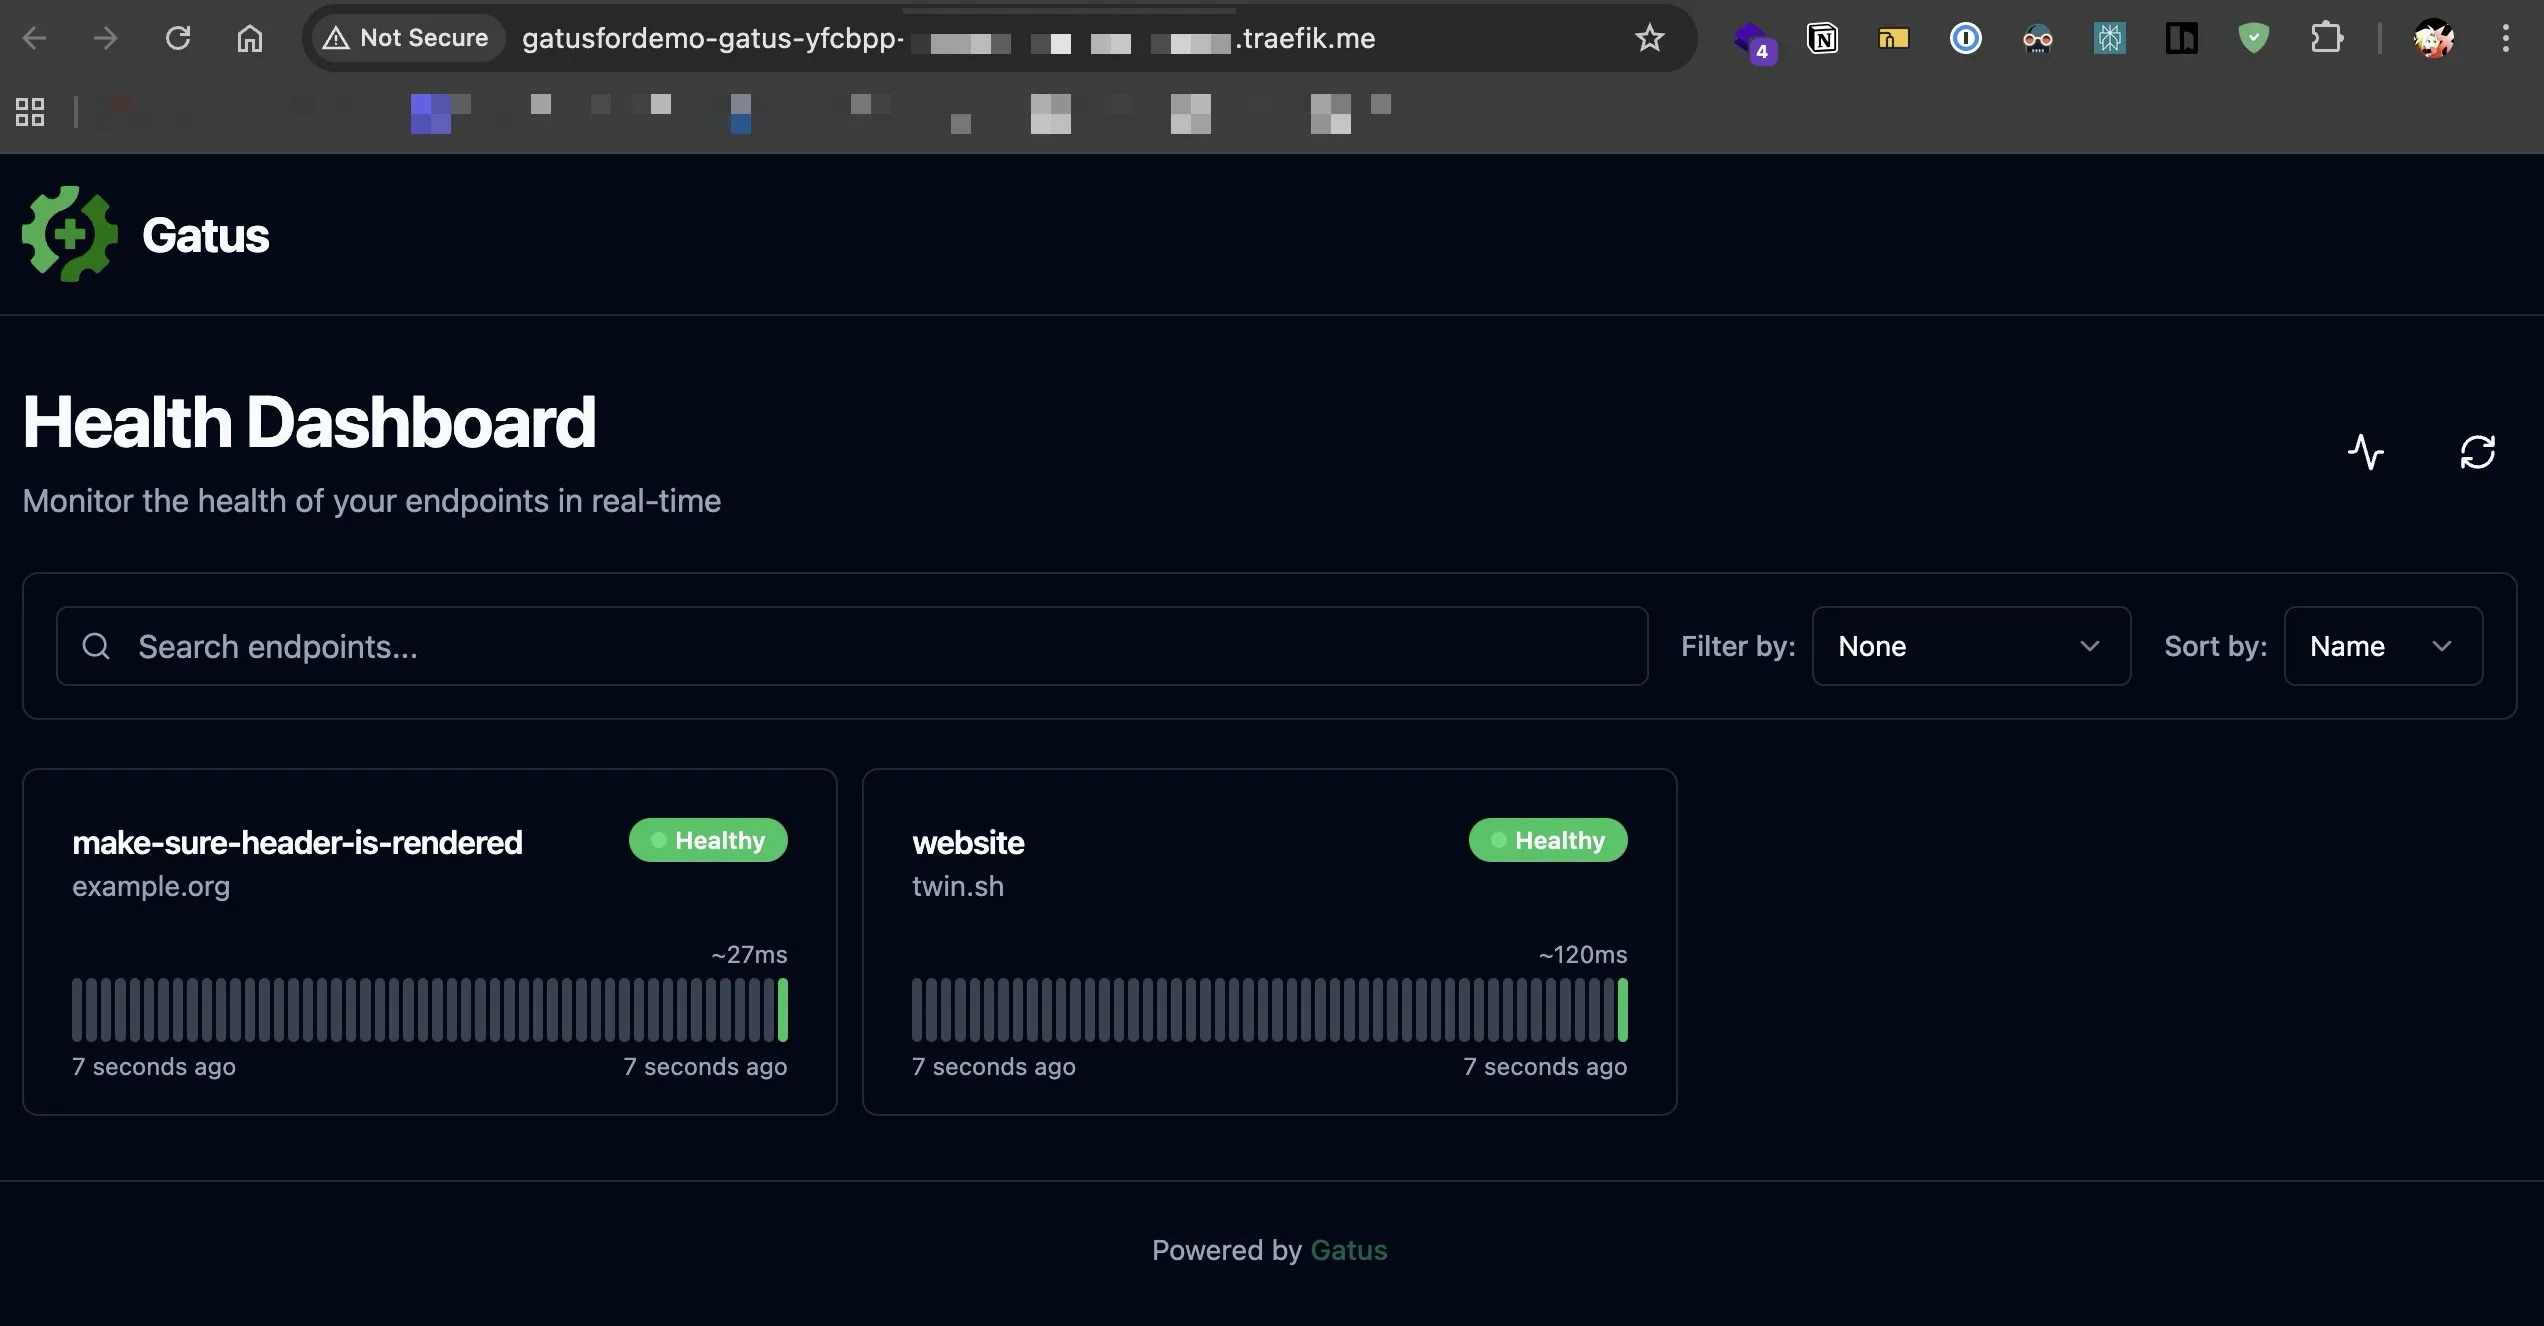Click the Healthy badge on the website card

[x=1548, y=840]
